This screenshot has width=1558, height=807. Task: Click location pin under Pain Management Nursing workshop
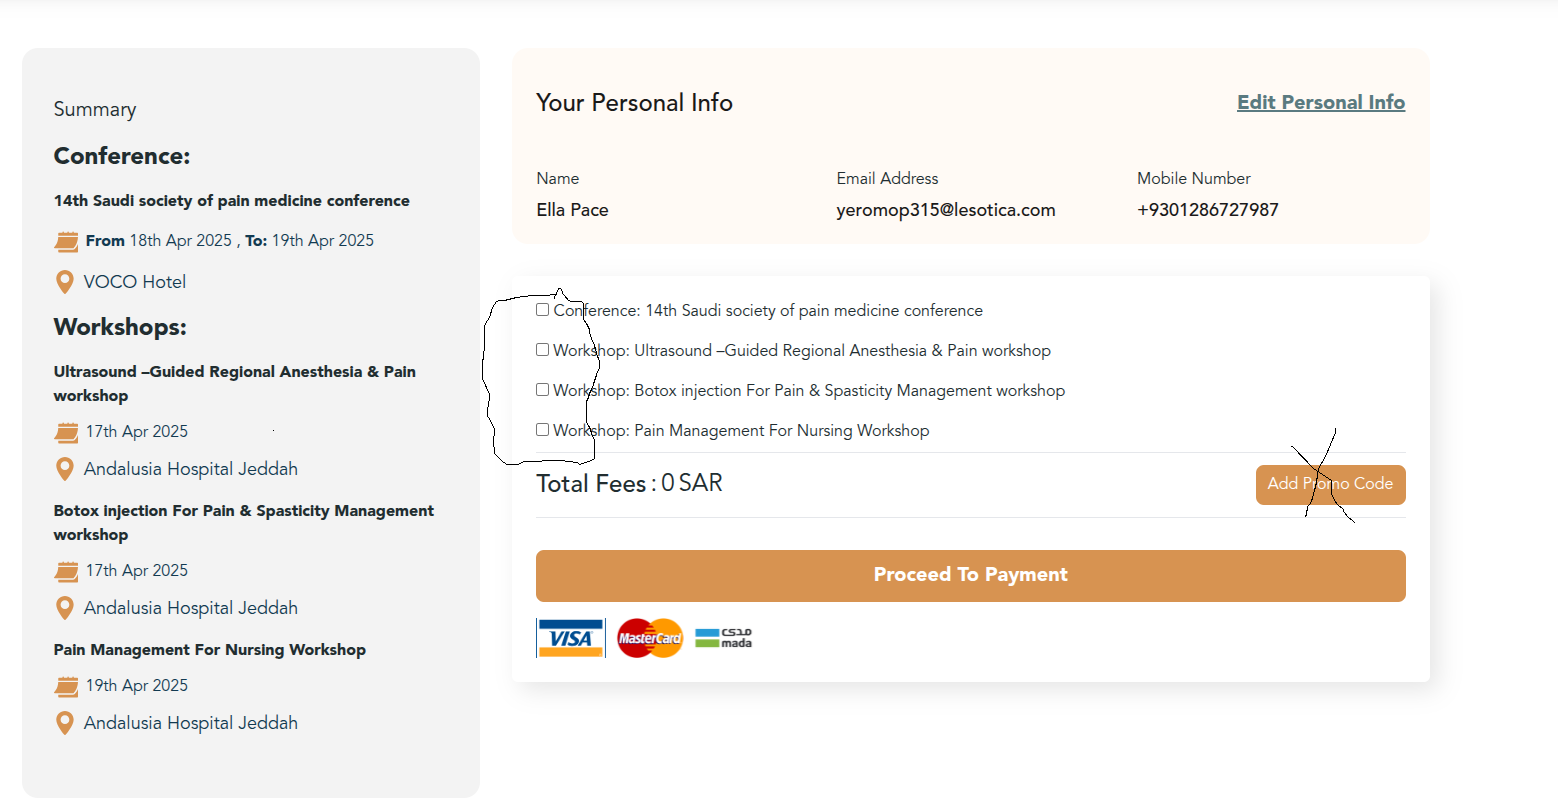pyautogui.click(x=65, y=723)
